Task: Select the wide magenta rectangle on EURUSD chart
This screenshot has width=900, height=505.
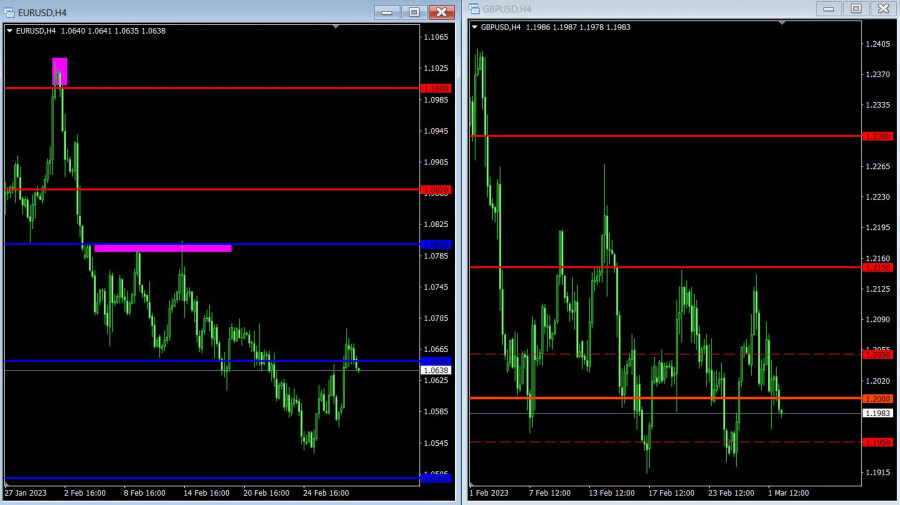Action: pos(163,247)
